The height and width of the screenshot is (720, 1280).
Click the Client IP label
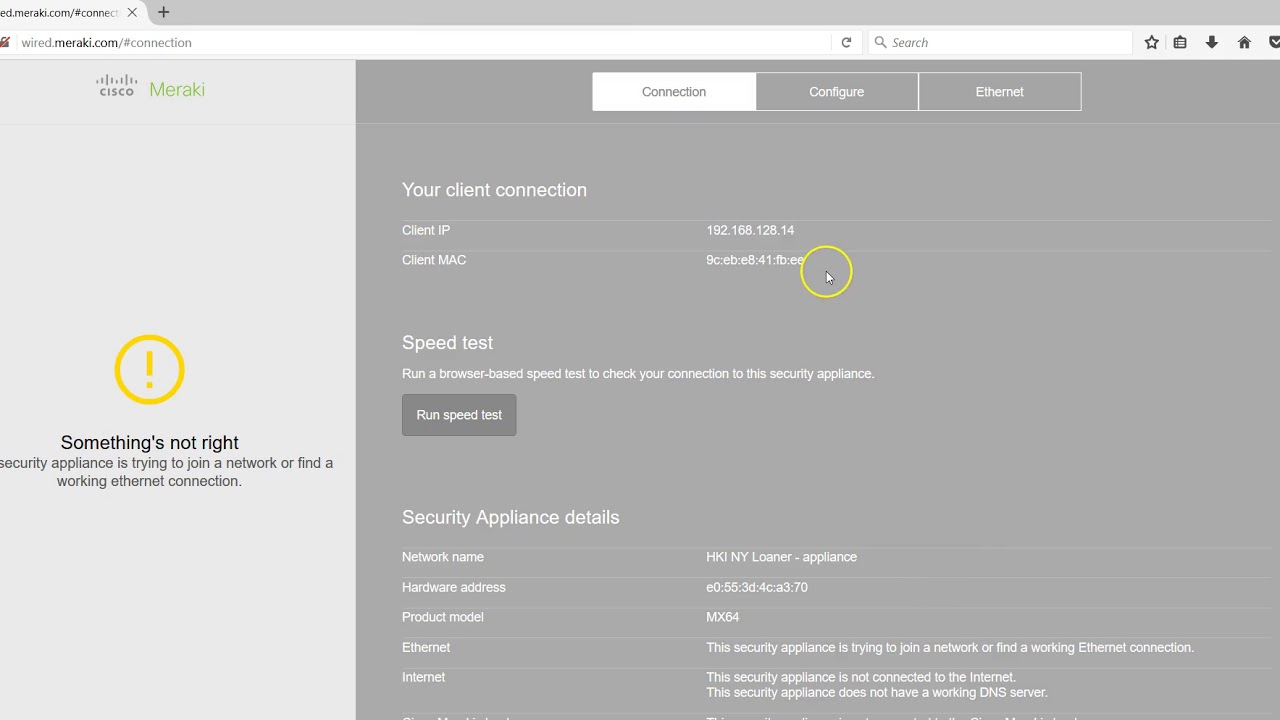tap(426, 230)
